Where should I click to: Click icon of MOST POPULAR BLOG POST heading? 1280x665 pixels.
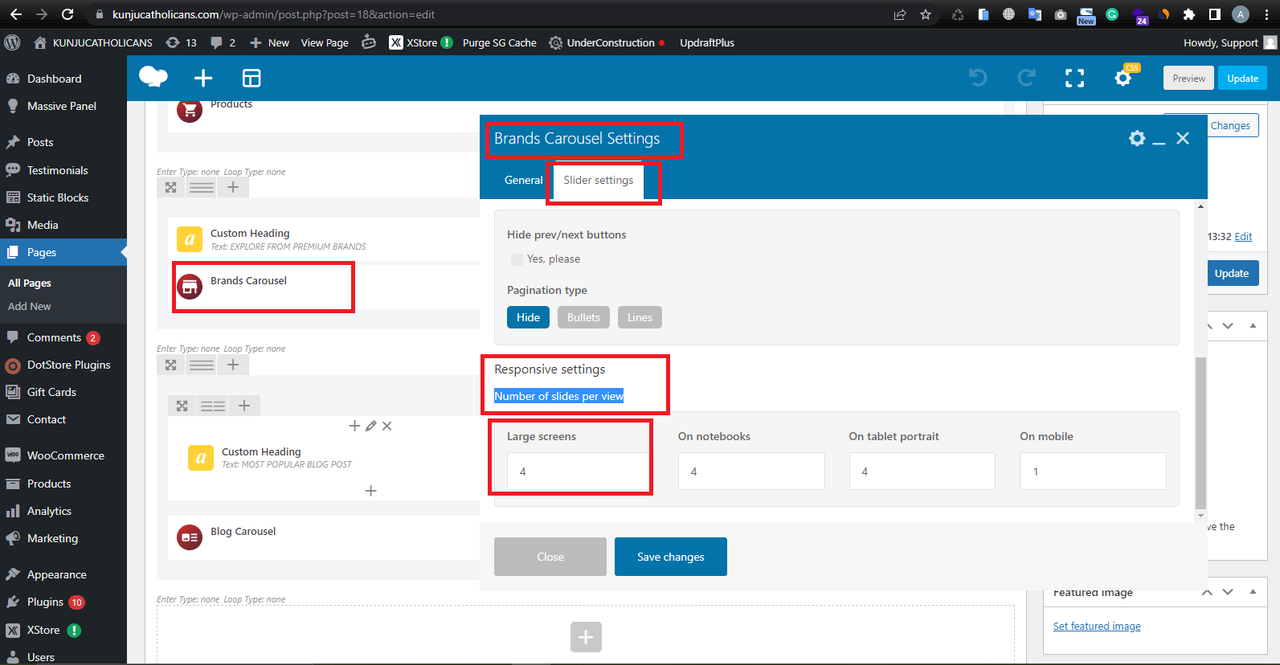point(200,458)
